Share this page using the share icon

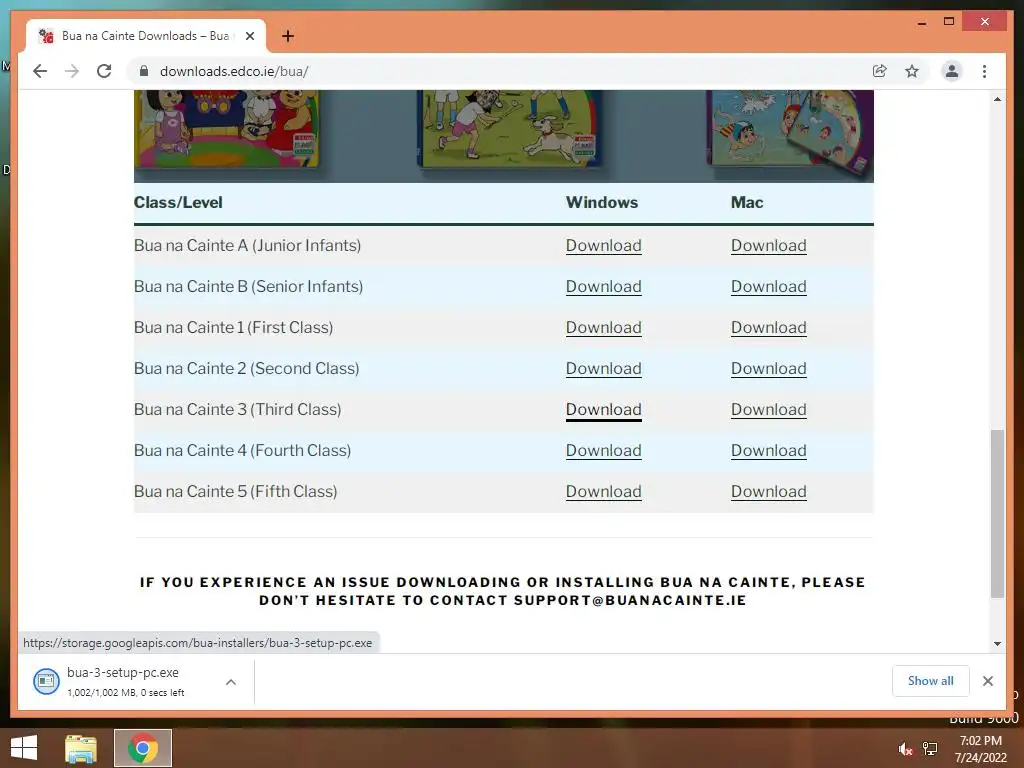(880, 71)
